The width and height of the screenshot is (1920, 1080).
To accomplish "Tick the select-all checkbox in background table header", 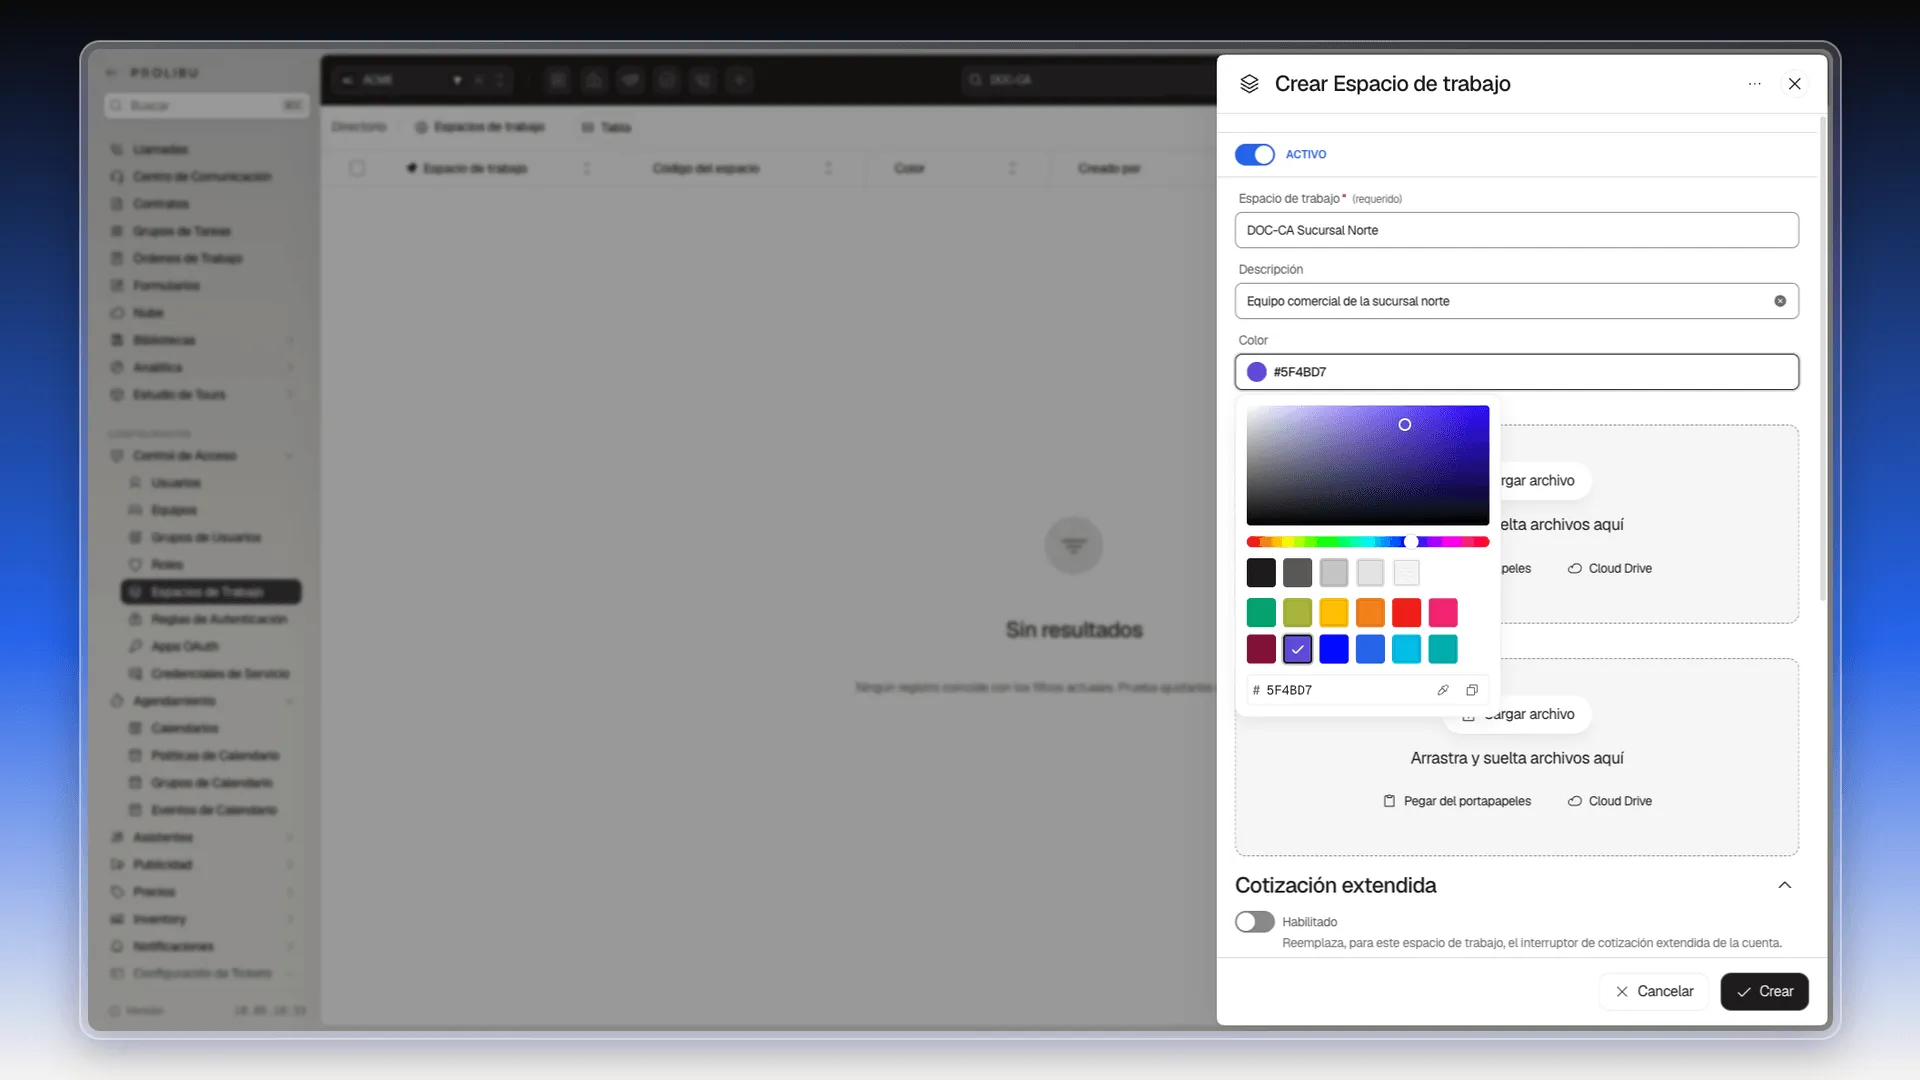I will (x=357, y=168).
